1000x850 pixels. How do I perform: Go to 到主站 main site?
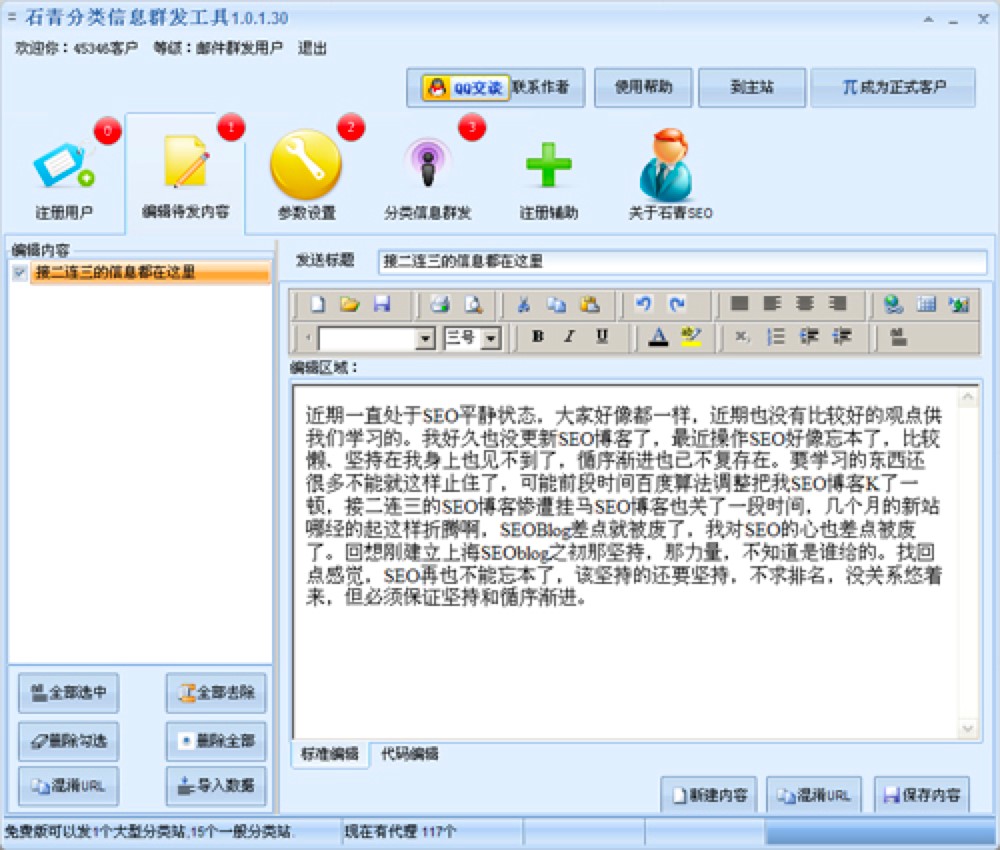752,87
